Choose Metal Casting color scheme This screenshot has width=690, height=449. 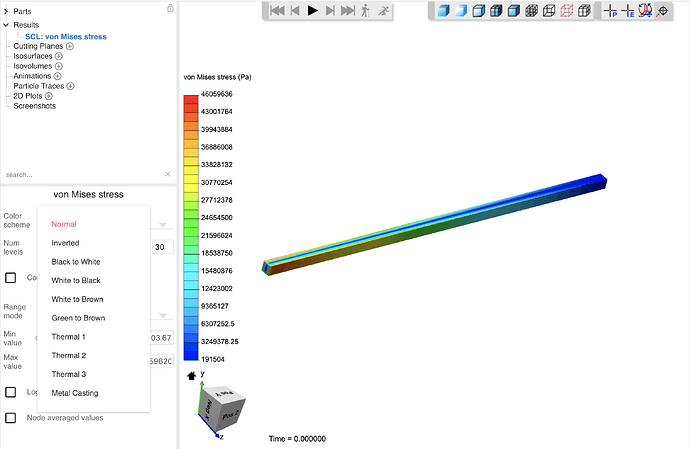tap(75, 393)
